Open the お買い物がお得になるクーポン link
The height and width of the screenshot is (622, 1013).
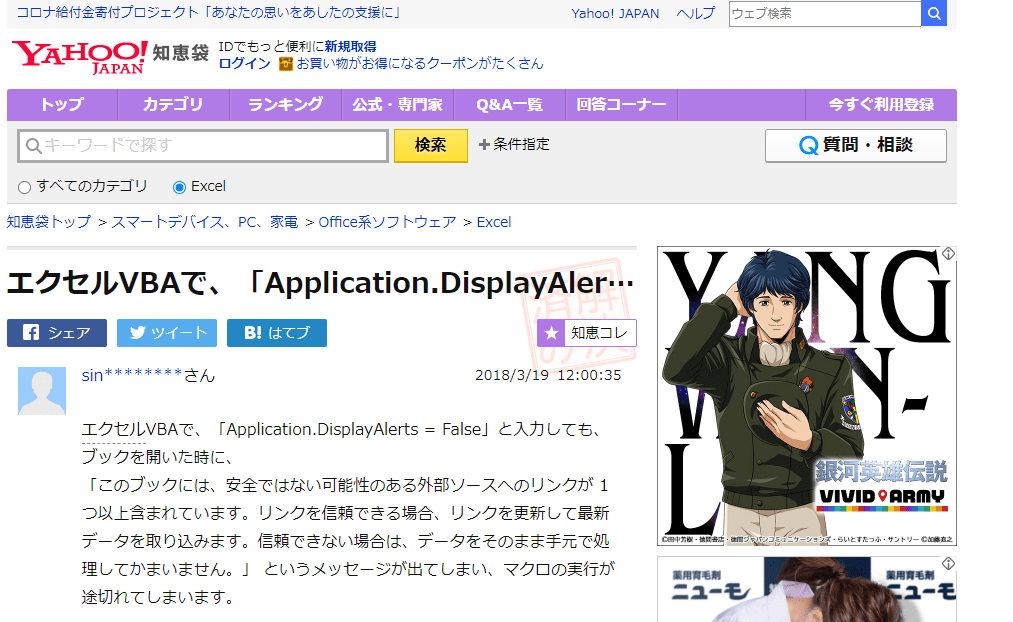(x=420, y=63)
